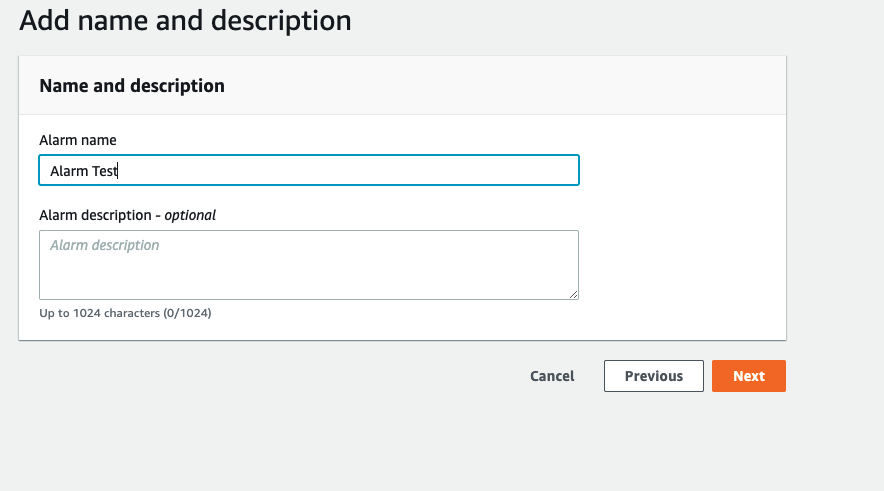
Task: Grab the description textarea resize handle
Action: 574,294
